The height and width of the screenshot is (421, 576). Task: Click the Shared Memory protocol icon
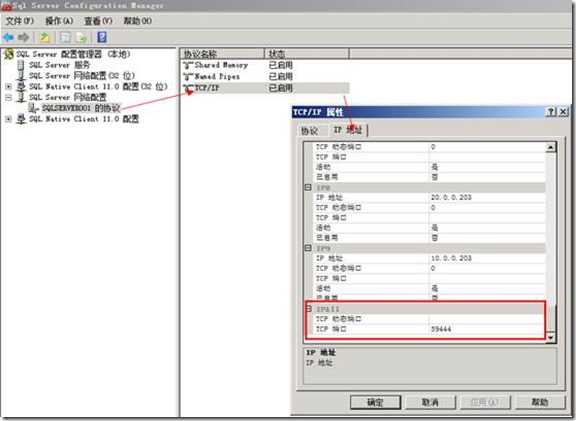pyautogui.click(x=188, y=66)
